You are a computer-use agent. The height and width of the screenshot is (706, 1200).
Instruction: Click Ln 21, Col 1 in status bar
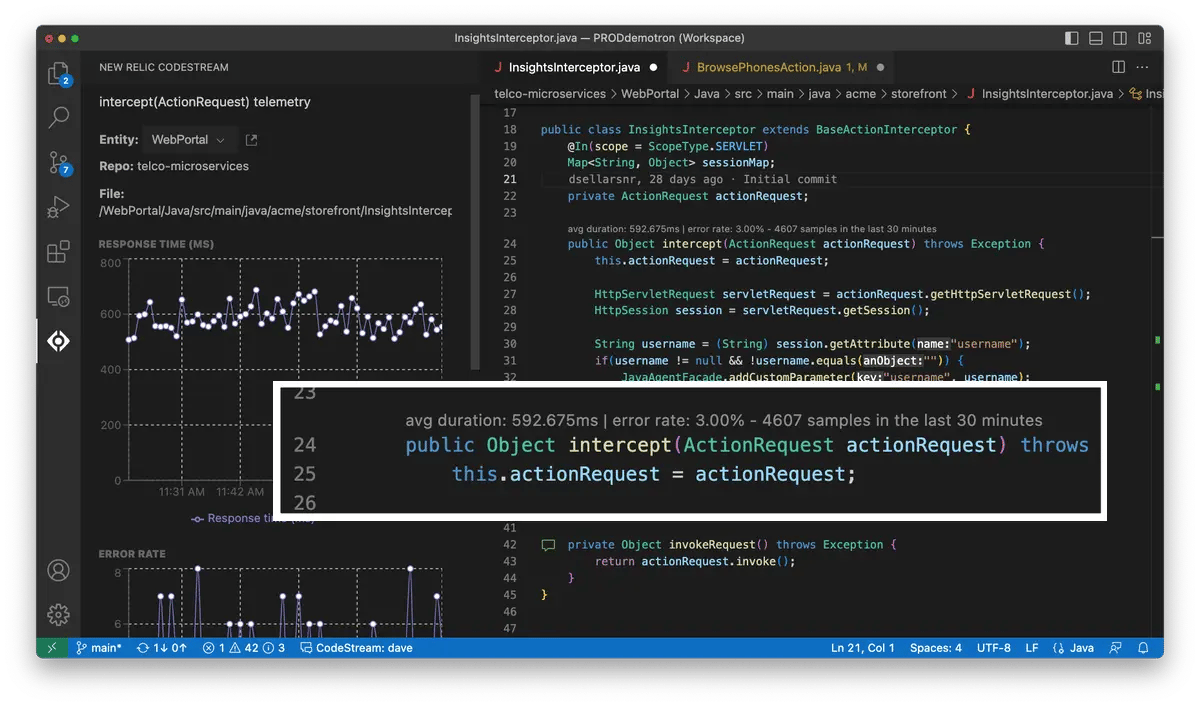pyautogui.click(x=863, y=648)
